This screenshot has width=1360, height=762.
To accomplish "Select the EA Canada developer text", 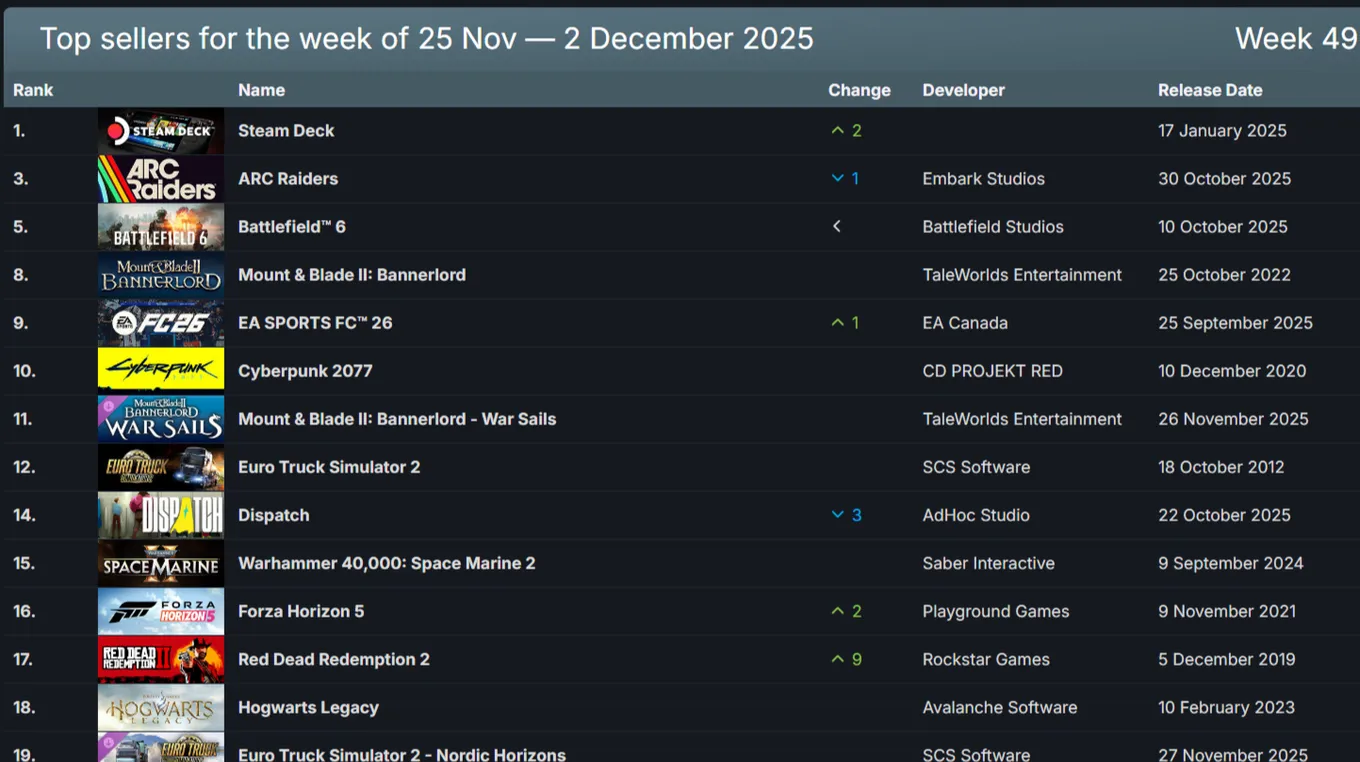I will coord(965,323).
